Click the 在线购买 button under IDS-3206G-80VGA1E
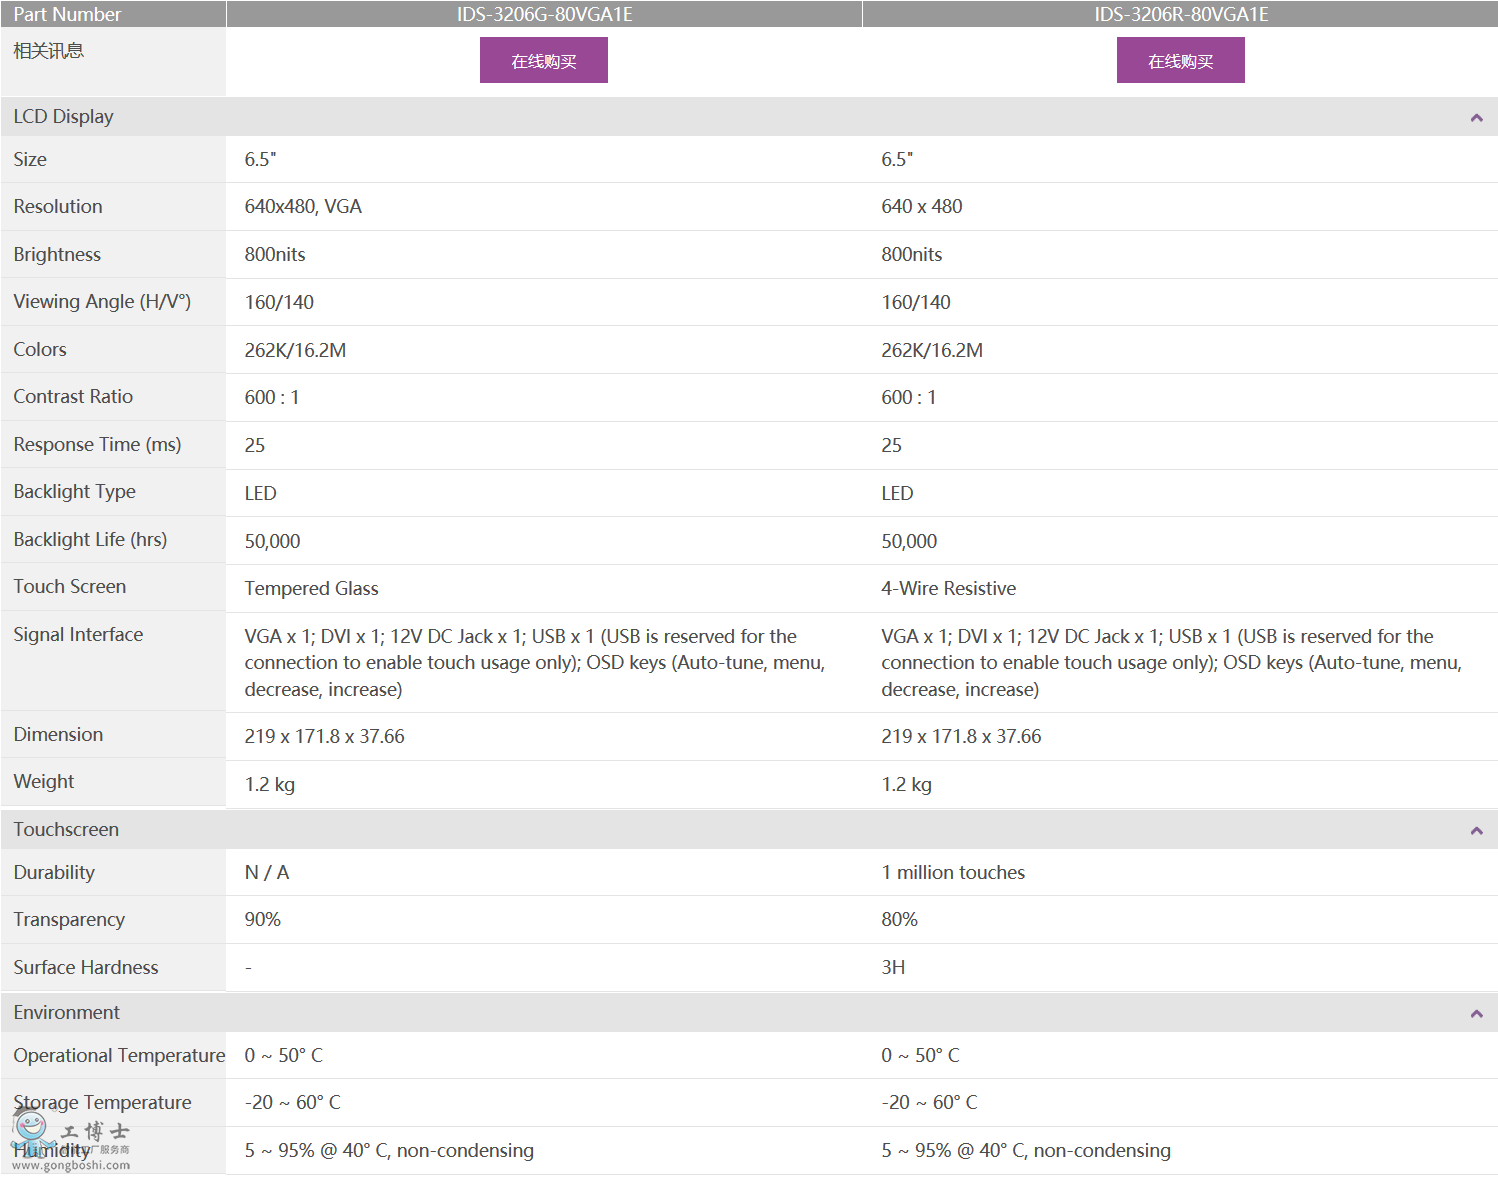This screenshot has height=1185, width=1498. click(x=543, y=61)
